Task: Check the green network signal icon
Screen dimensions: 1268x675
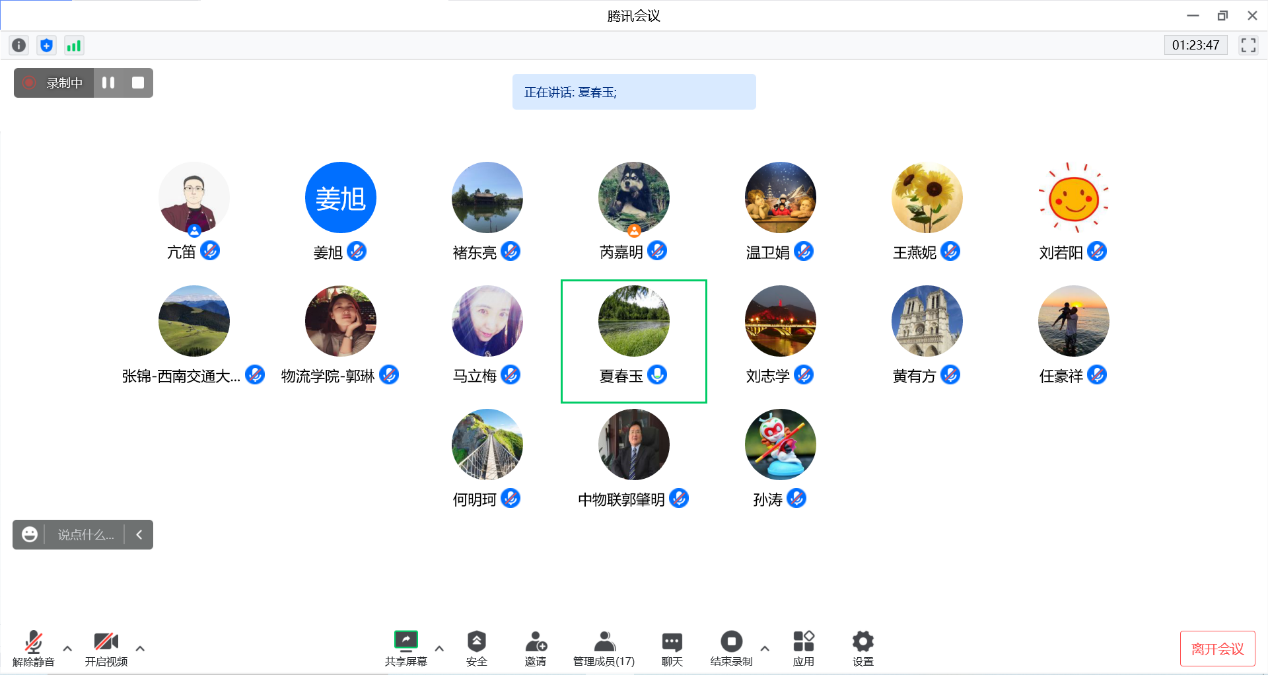Action: pyautogui.click(x=74, y=45)
